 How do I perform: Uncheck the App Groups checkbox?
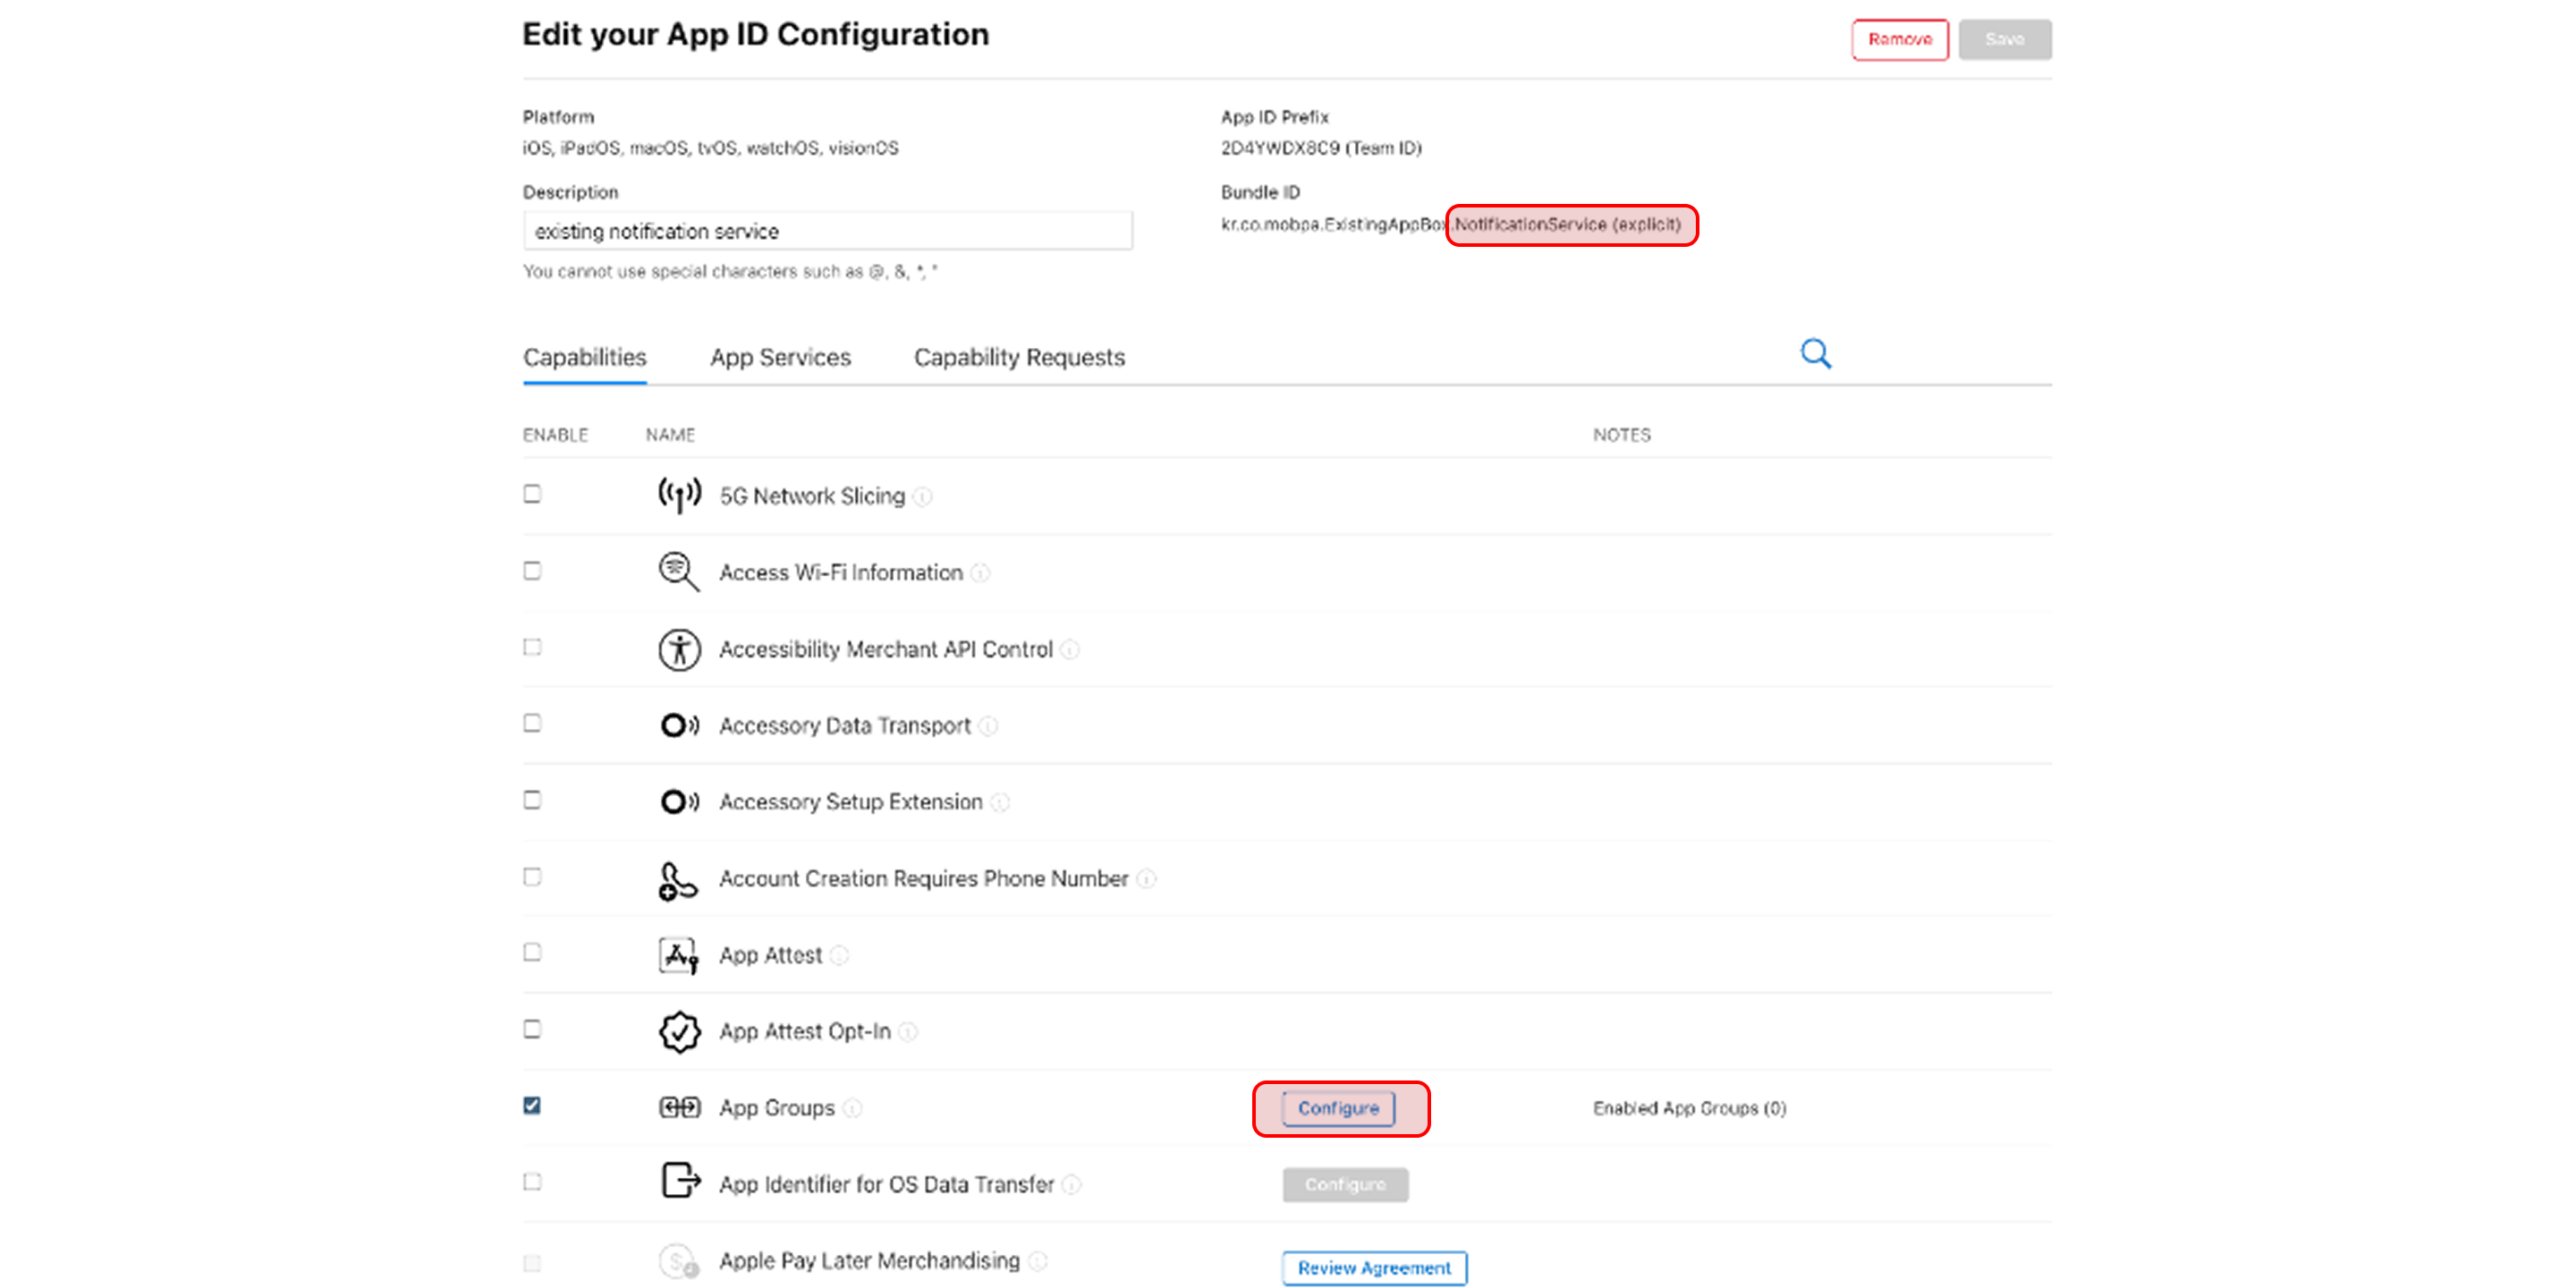(532, 1105)
